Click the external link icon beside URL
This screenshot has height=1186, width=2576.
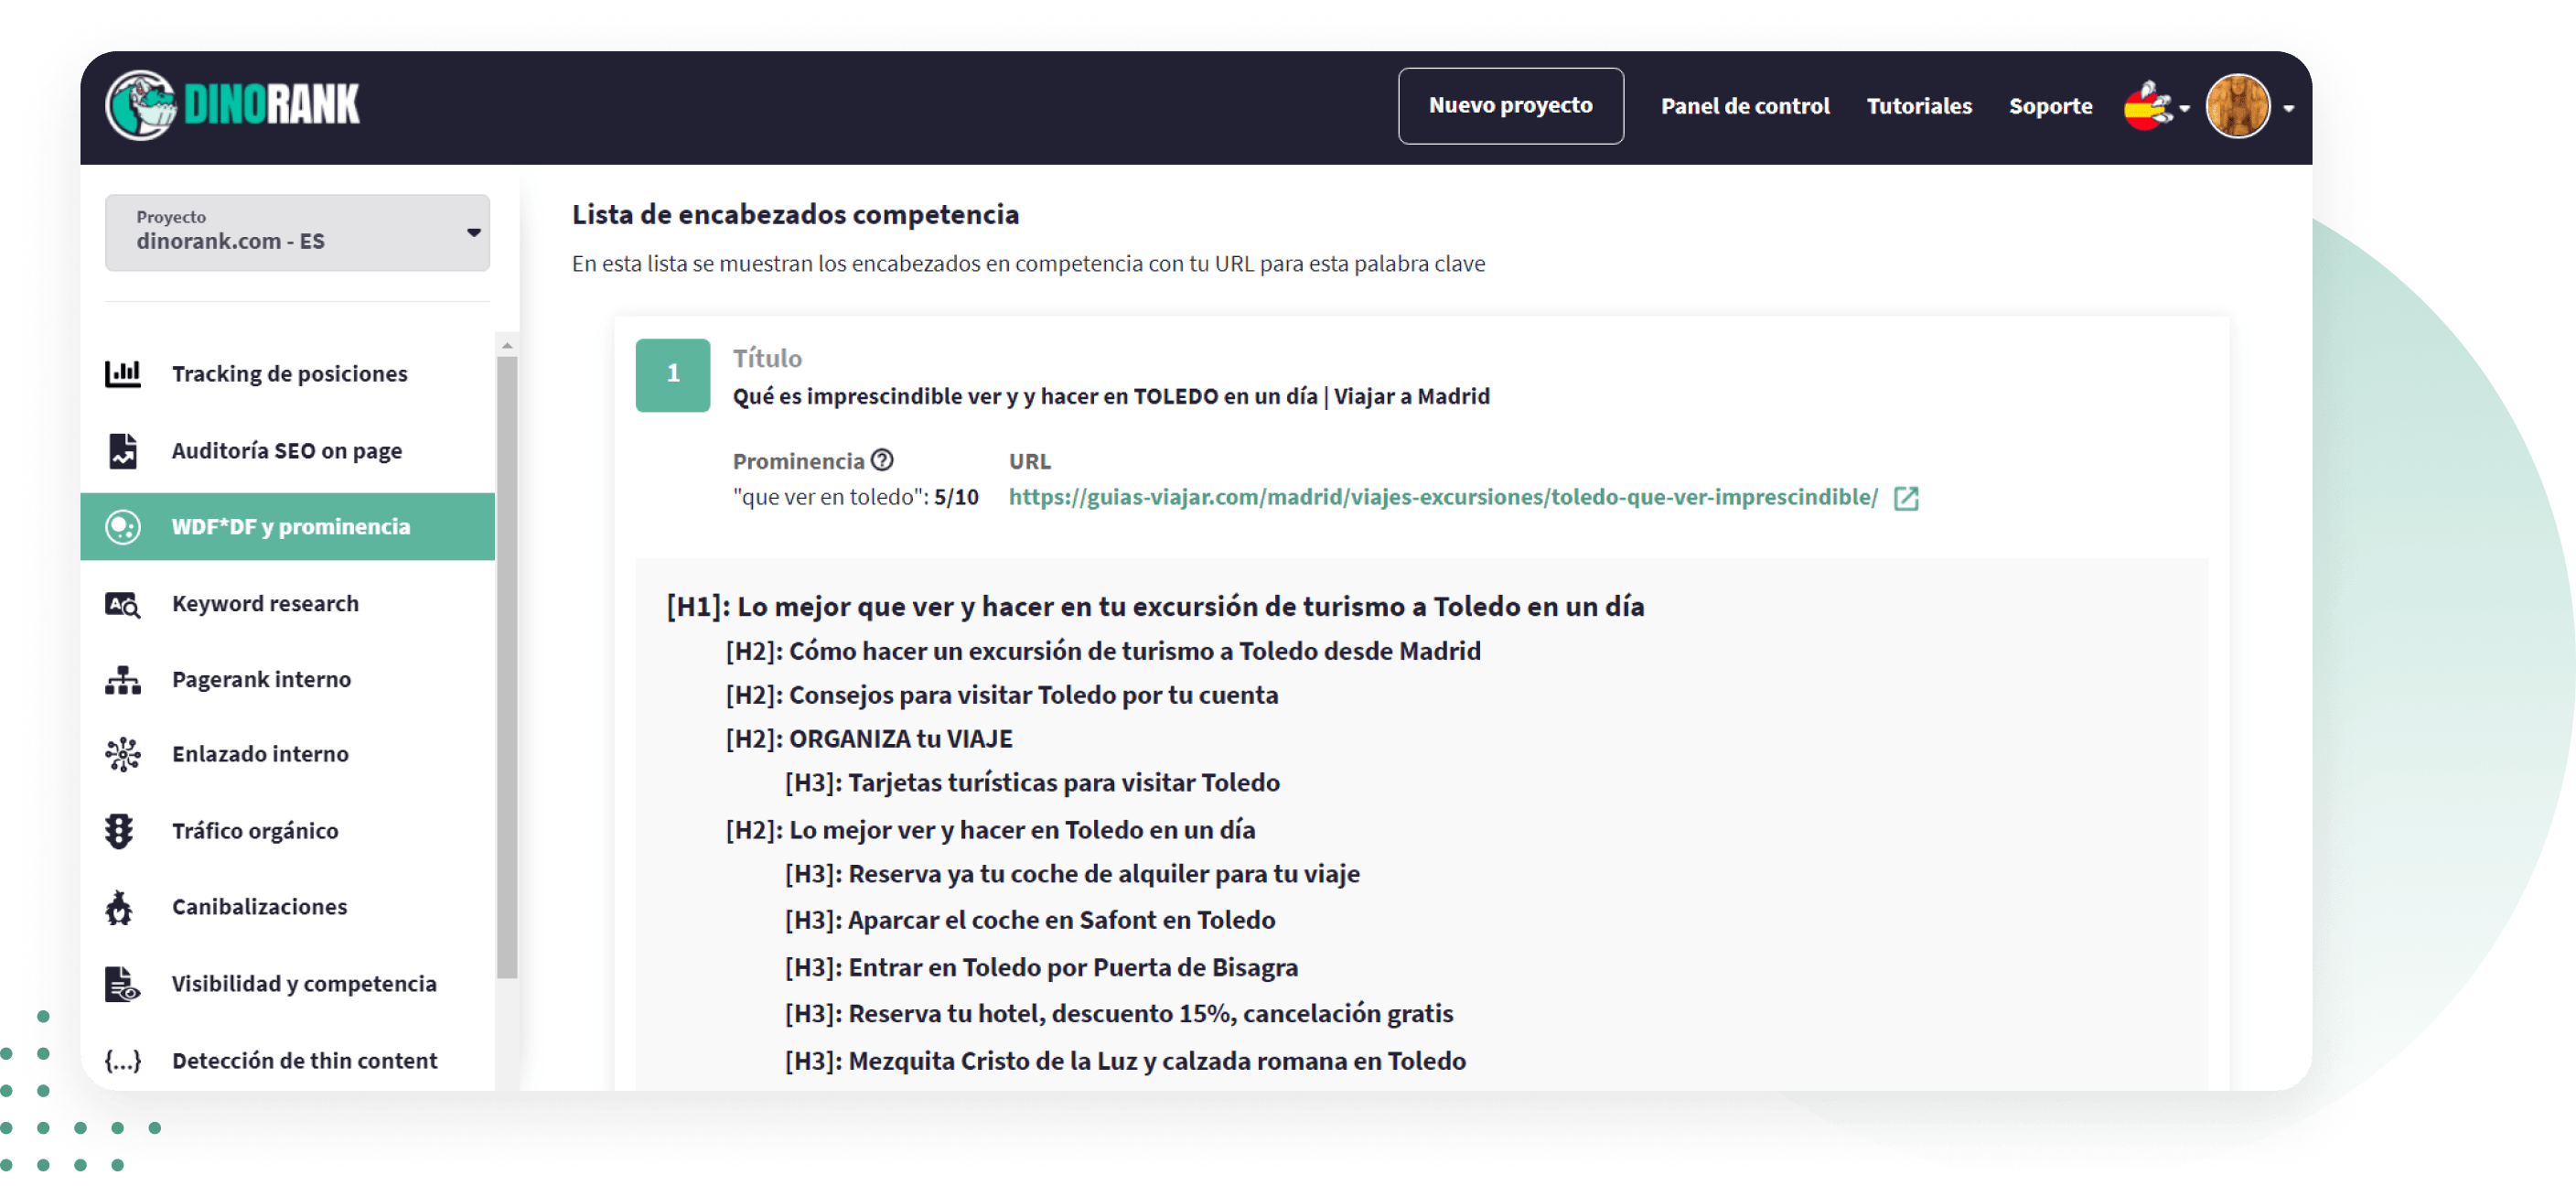point(1905,498)
